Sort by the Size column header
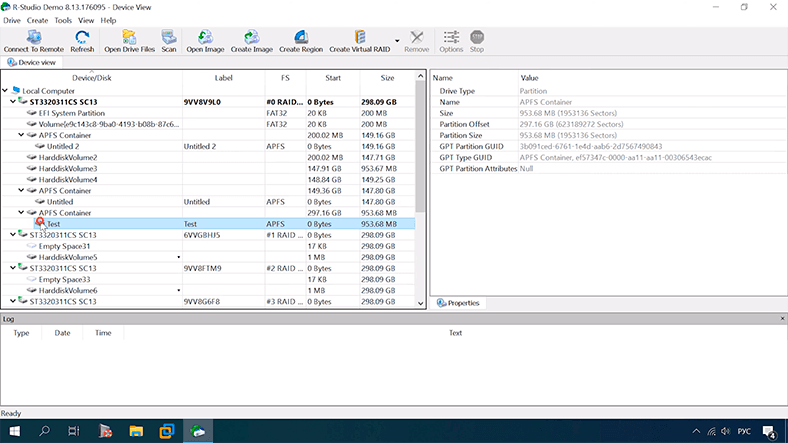 [386, 78]
